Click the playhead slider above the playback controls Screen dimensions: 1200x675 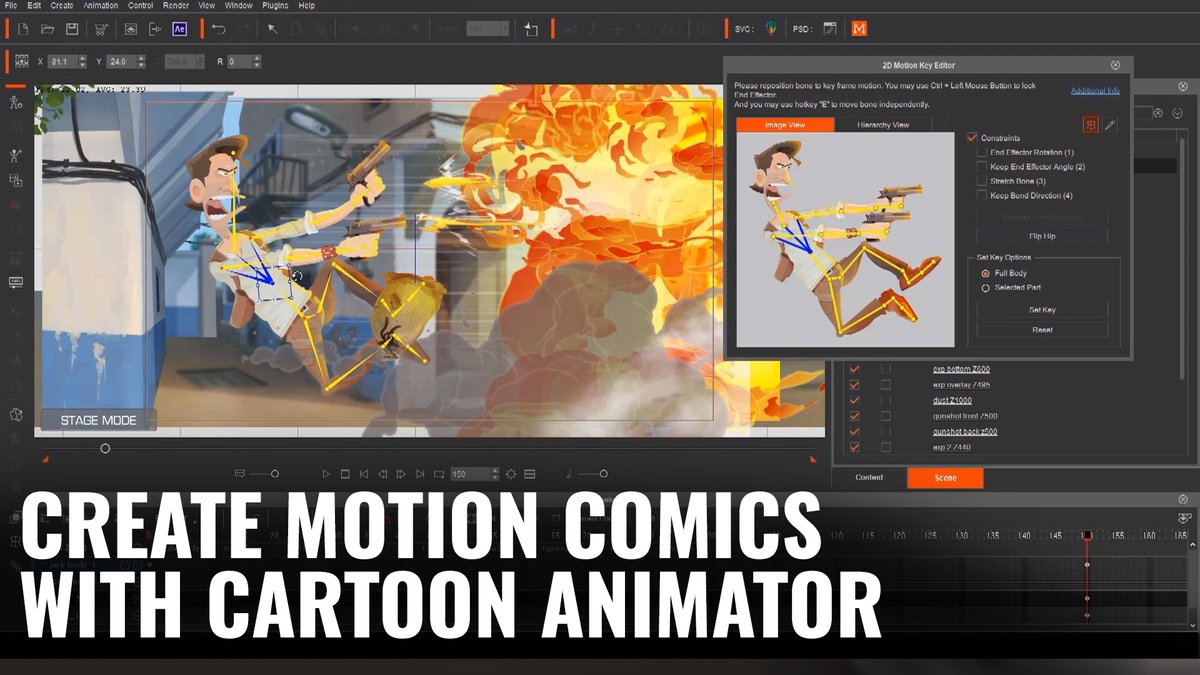pos(105,449)
